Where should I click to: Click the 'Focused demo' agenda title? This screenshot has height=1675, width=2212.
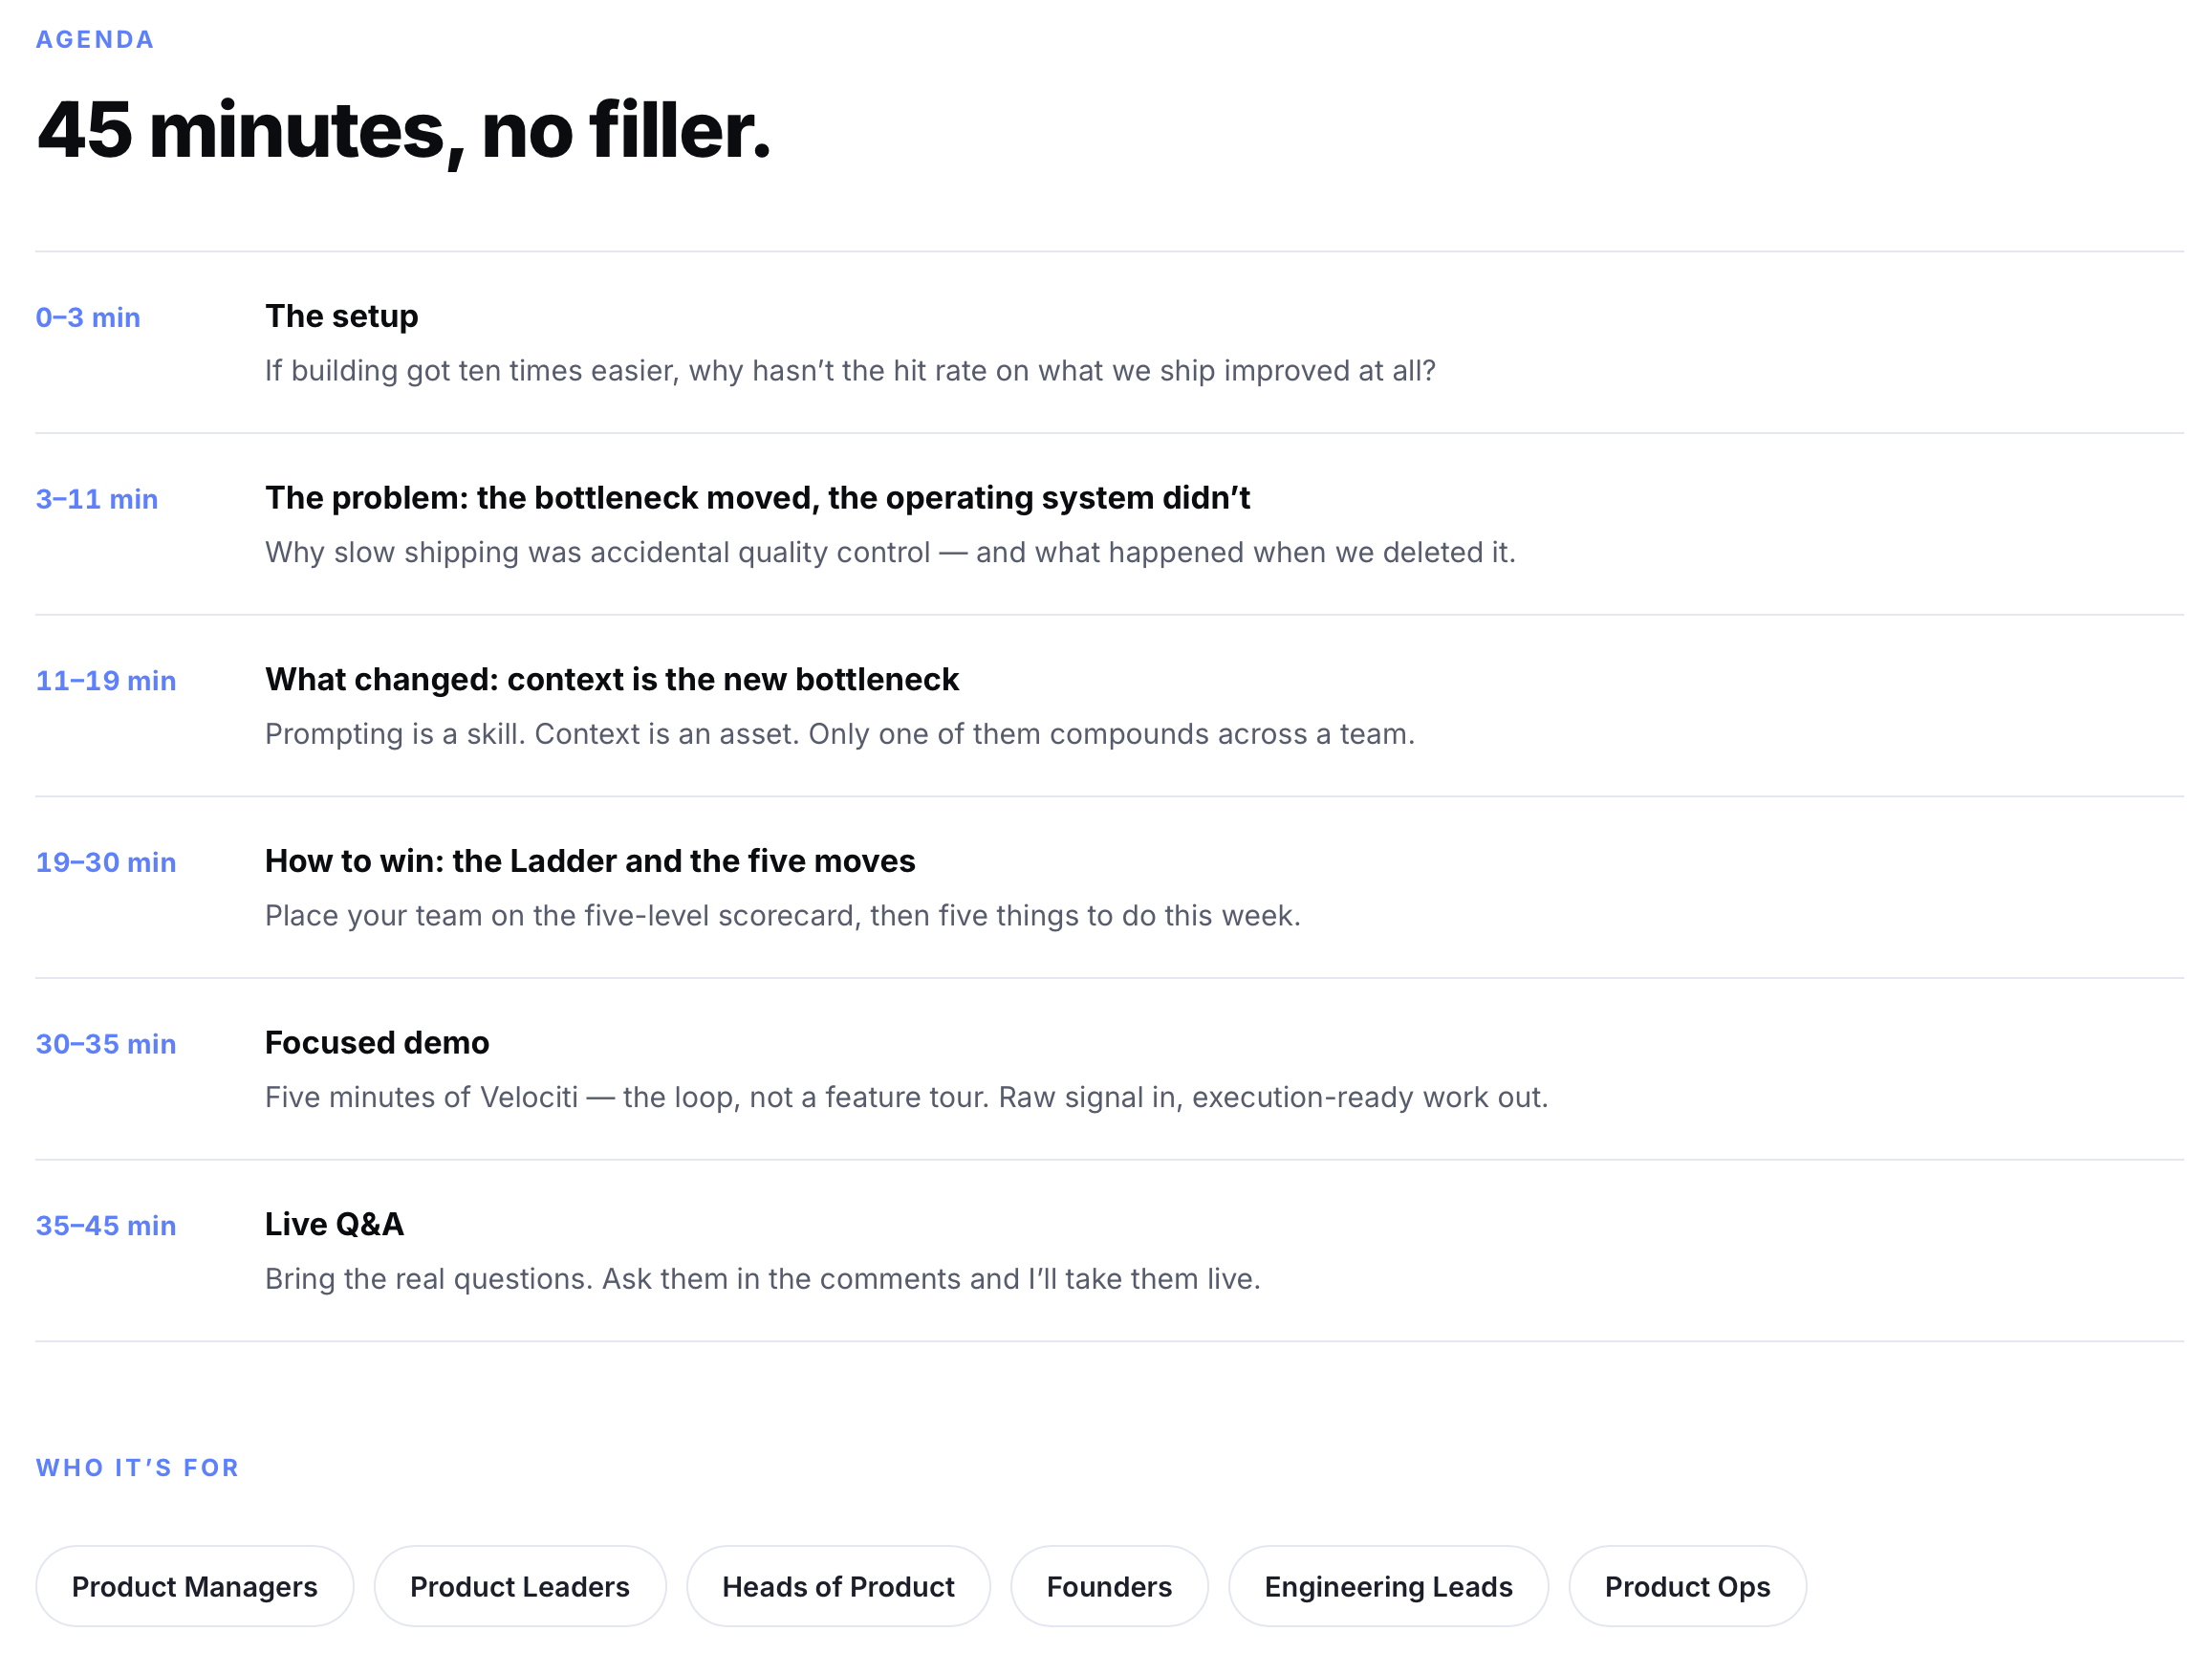[377, 1043]
